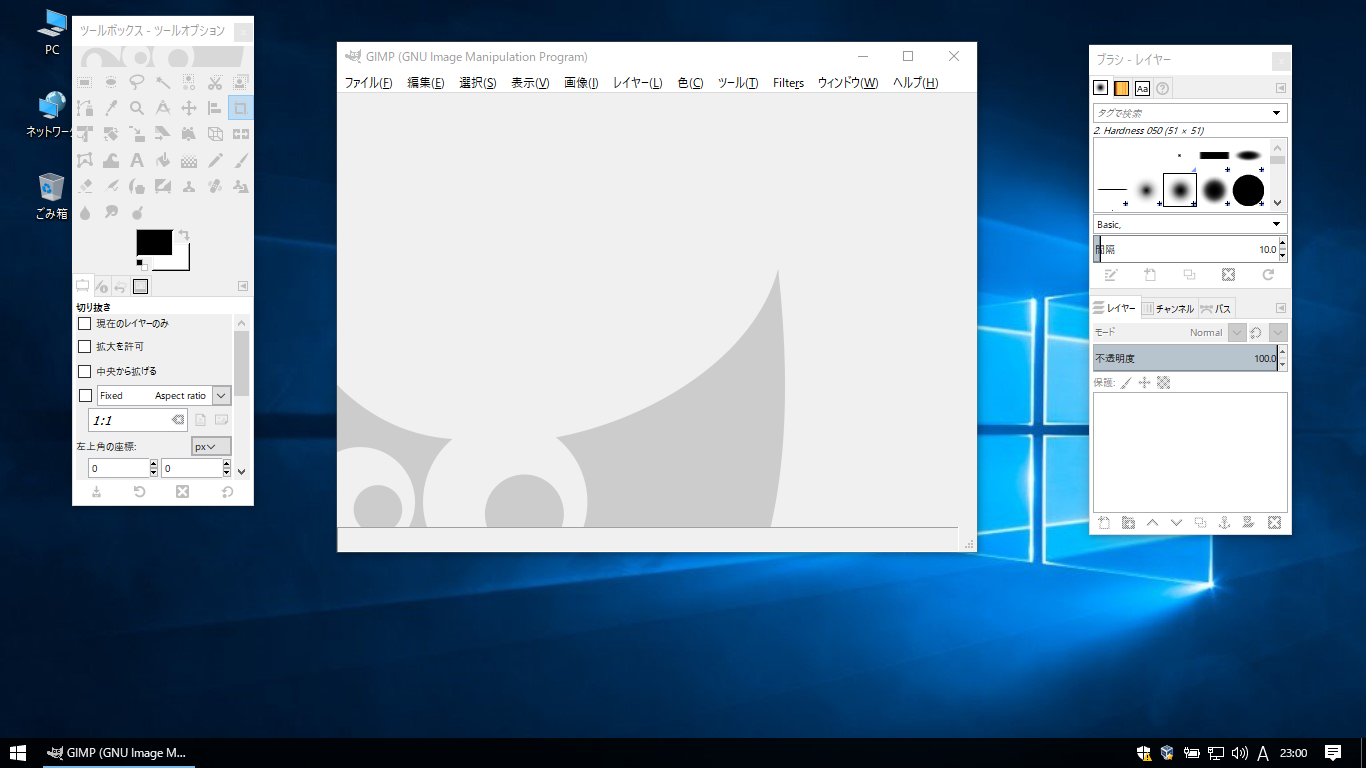
Task: Switch to the パス tab
Action: (x=1216, y=308)
